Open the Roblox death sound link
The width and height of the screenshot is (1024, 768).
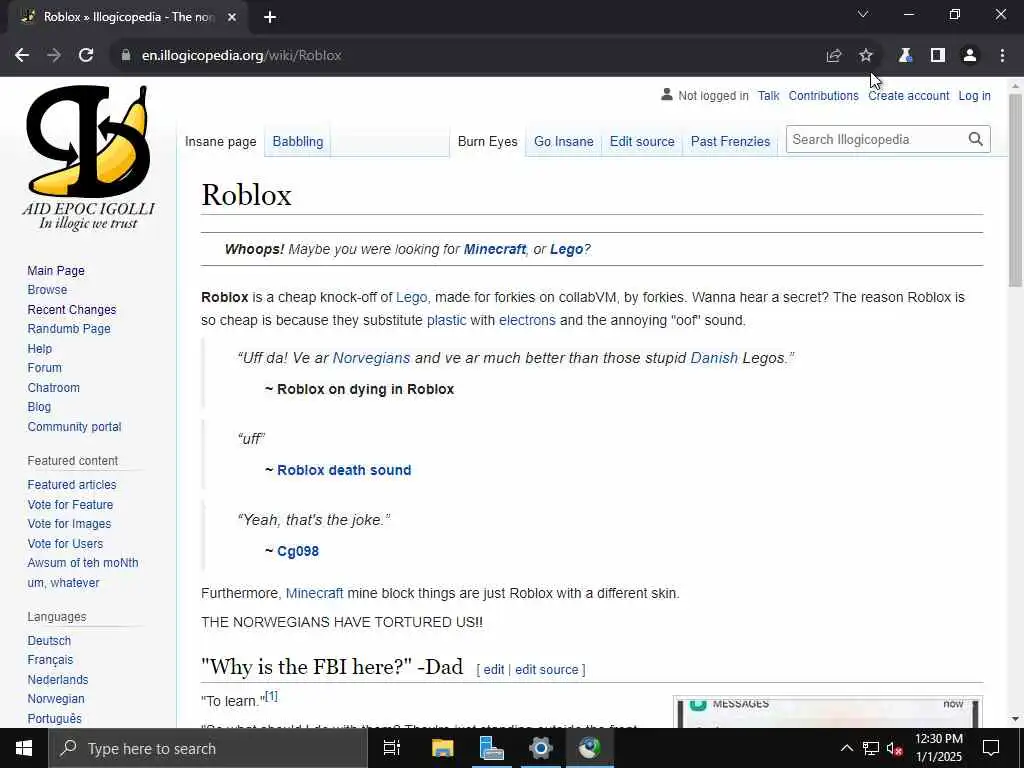(344, 470)
